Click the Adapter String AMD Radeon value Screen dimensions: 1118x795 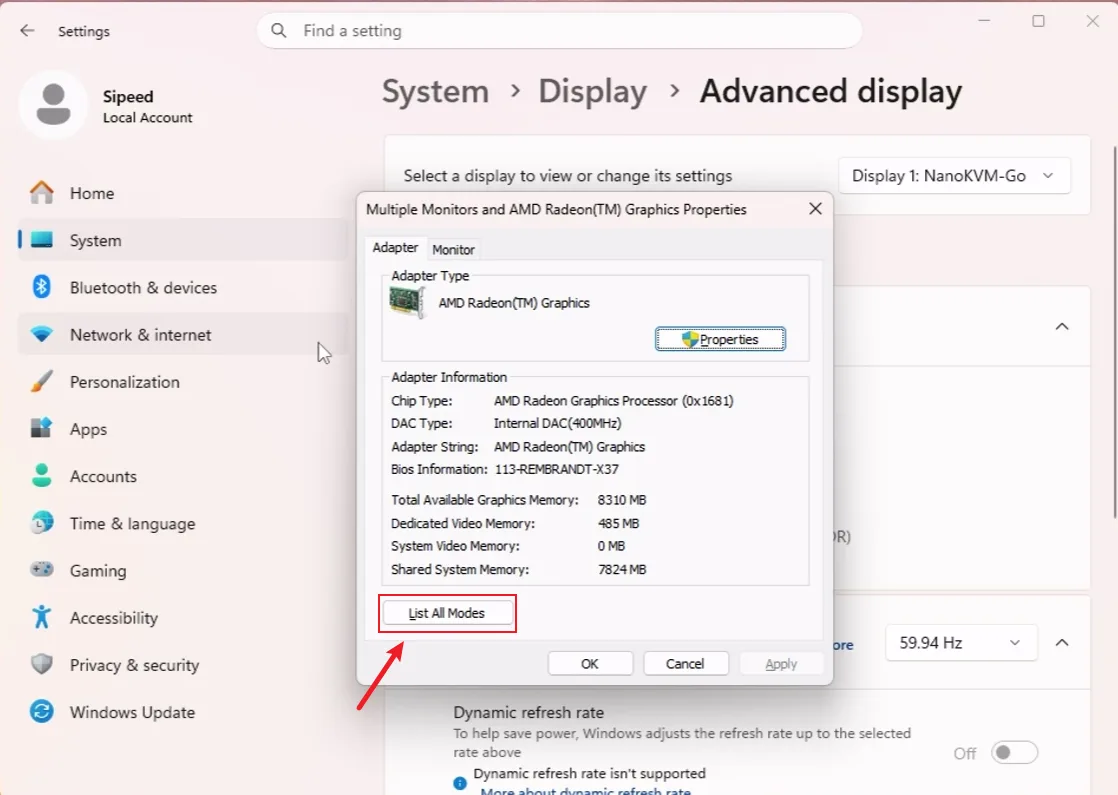coord(569,447)
